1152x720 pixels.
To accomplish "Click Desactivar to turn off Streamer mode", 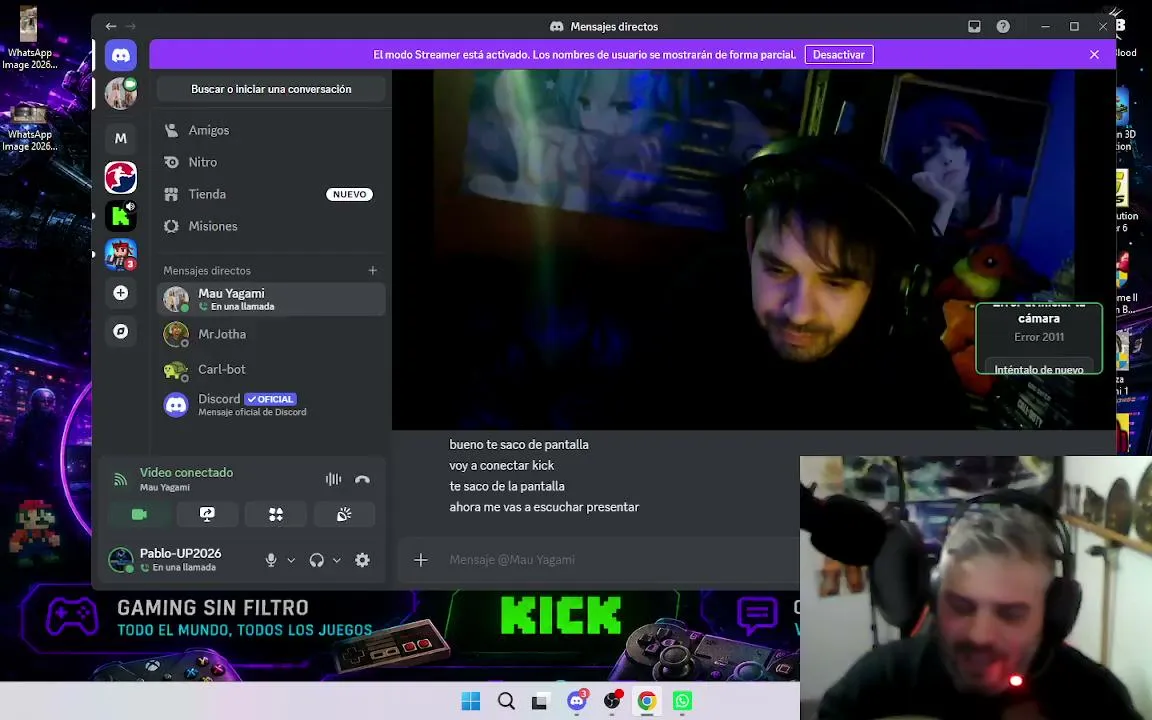I will [839, 54].
